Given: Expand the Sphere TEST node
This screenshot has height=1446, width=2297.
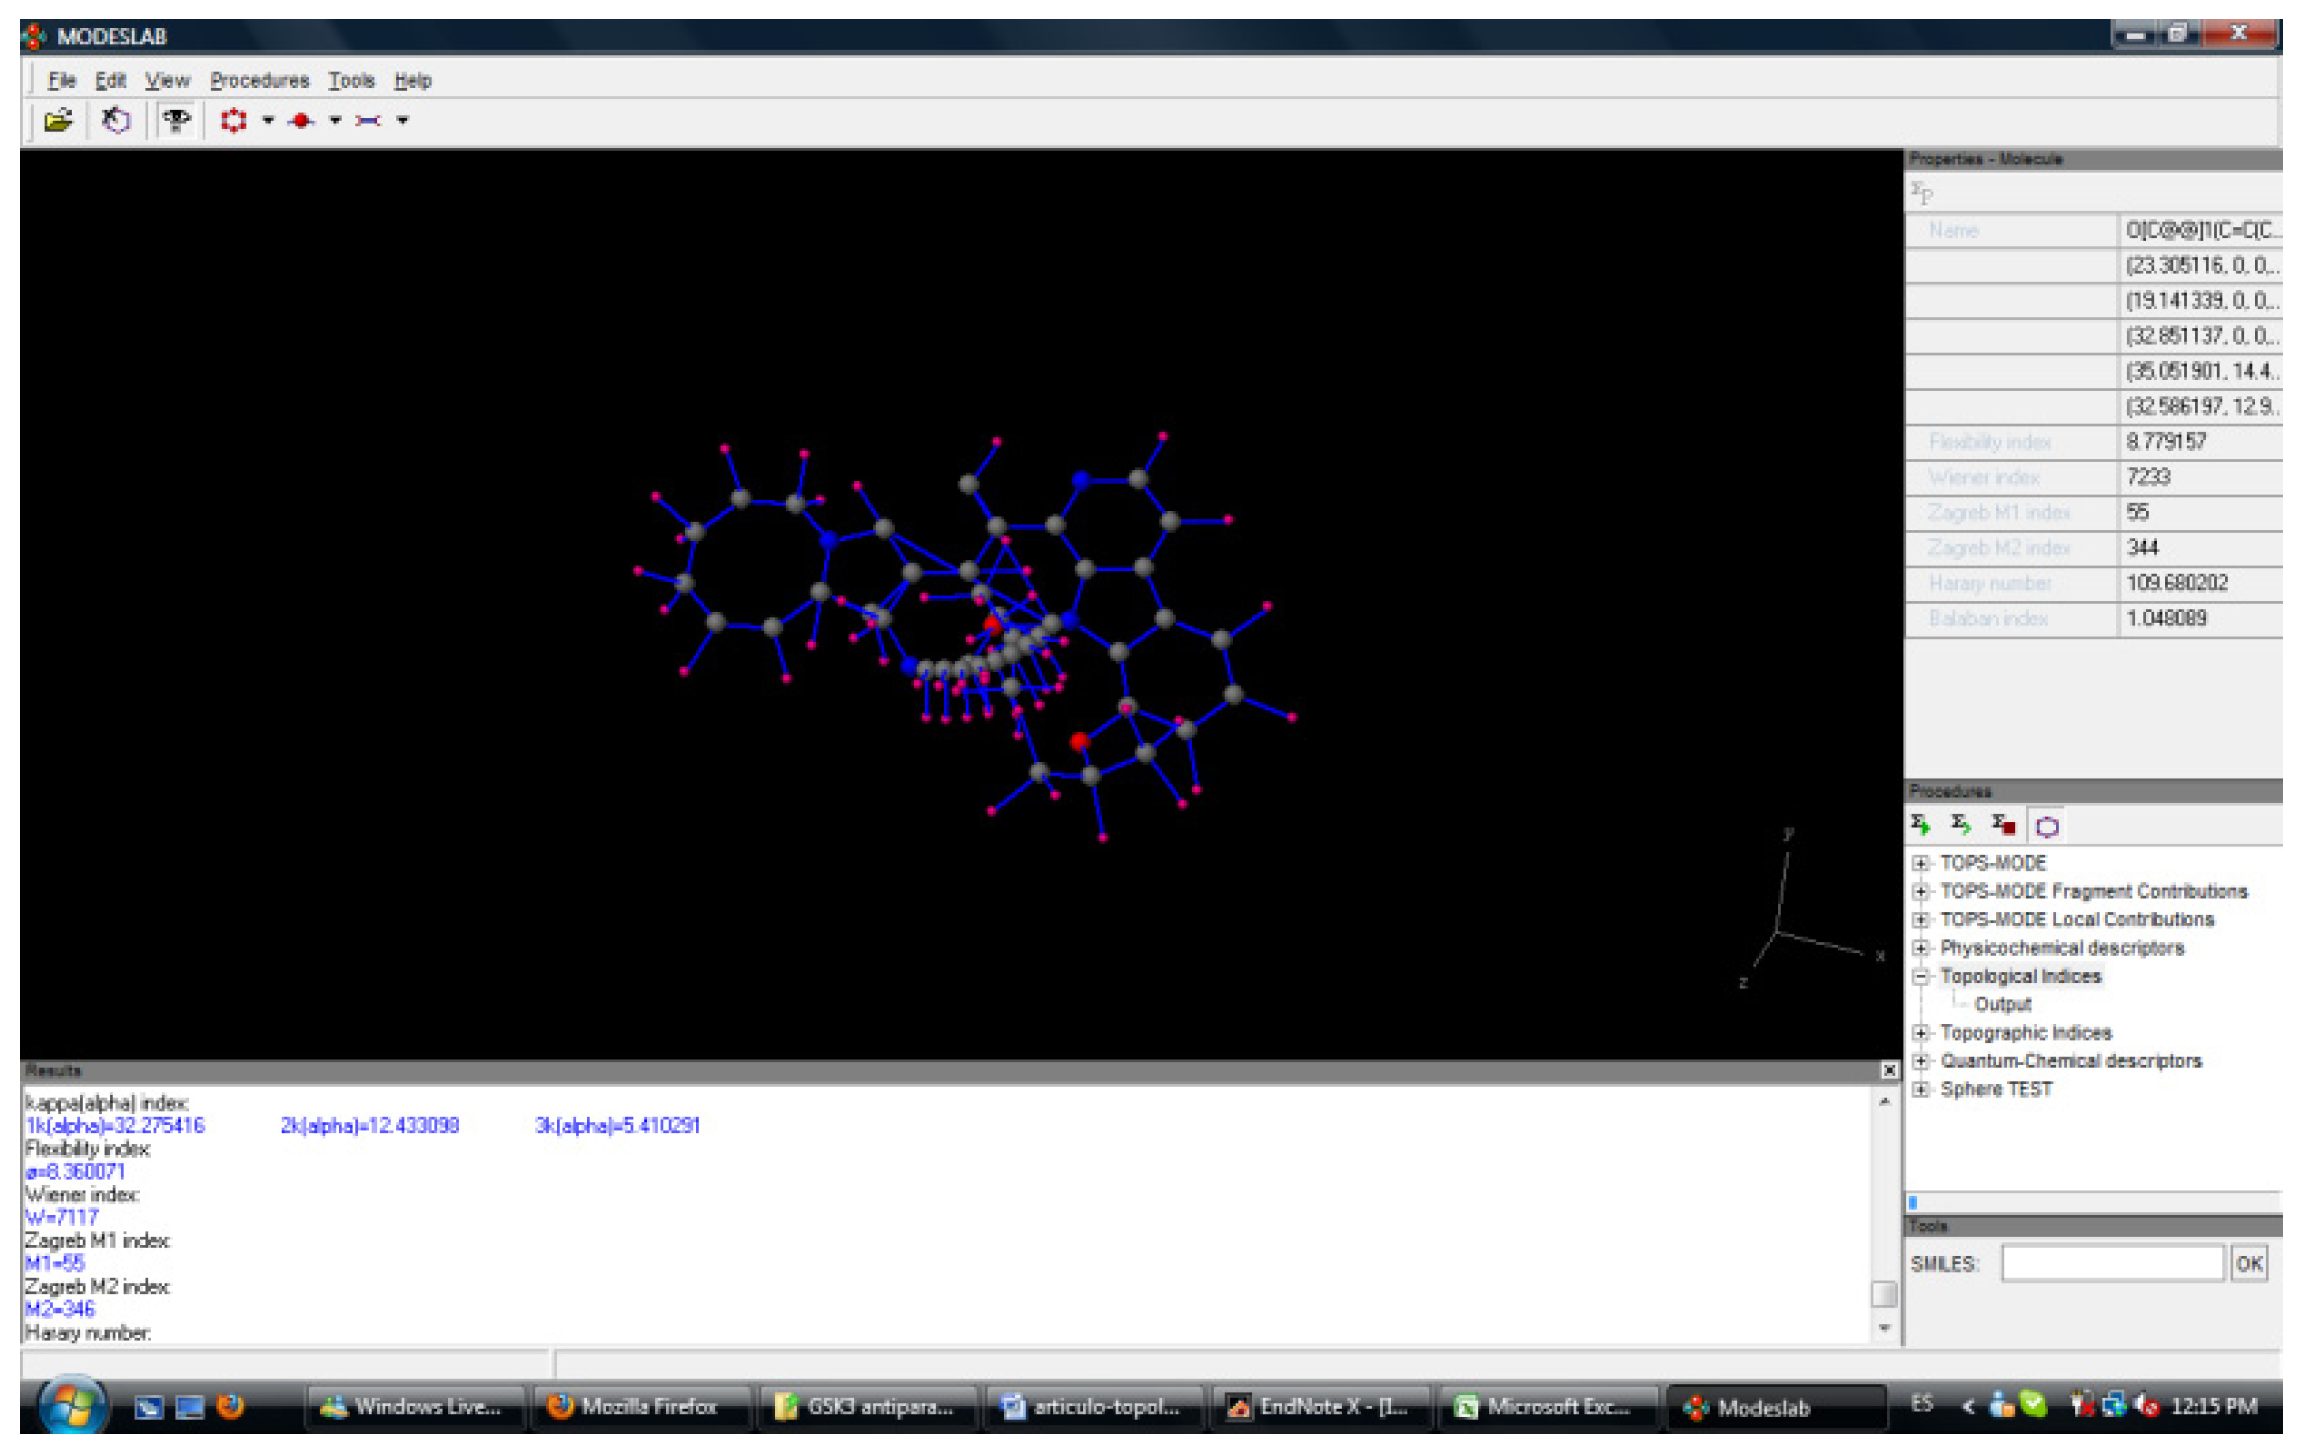Looking at the screenshot, I should tap(1920, 1089).
